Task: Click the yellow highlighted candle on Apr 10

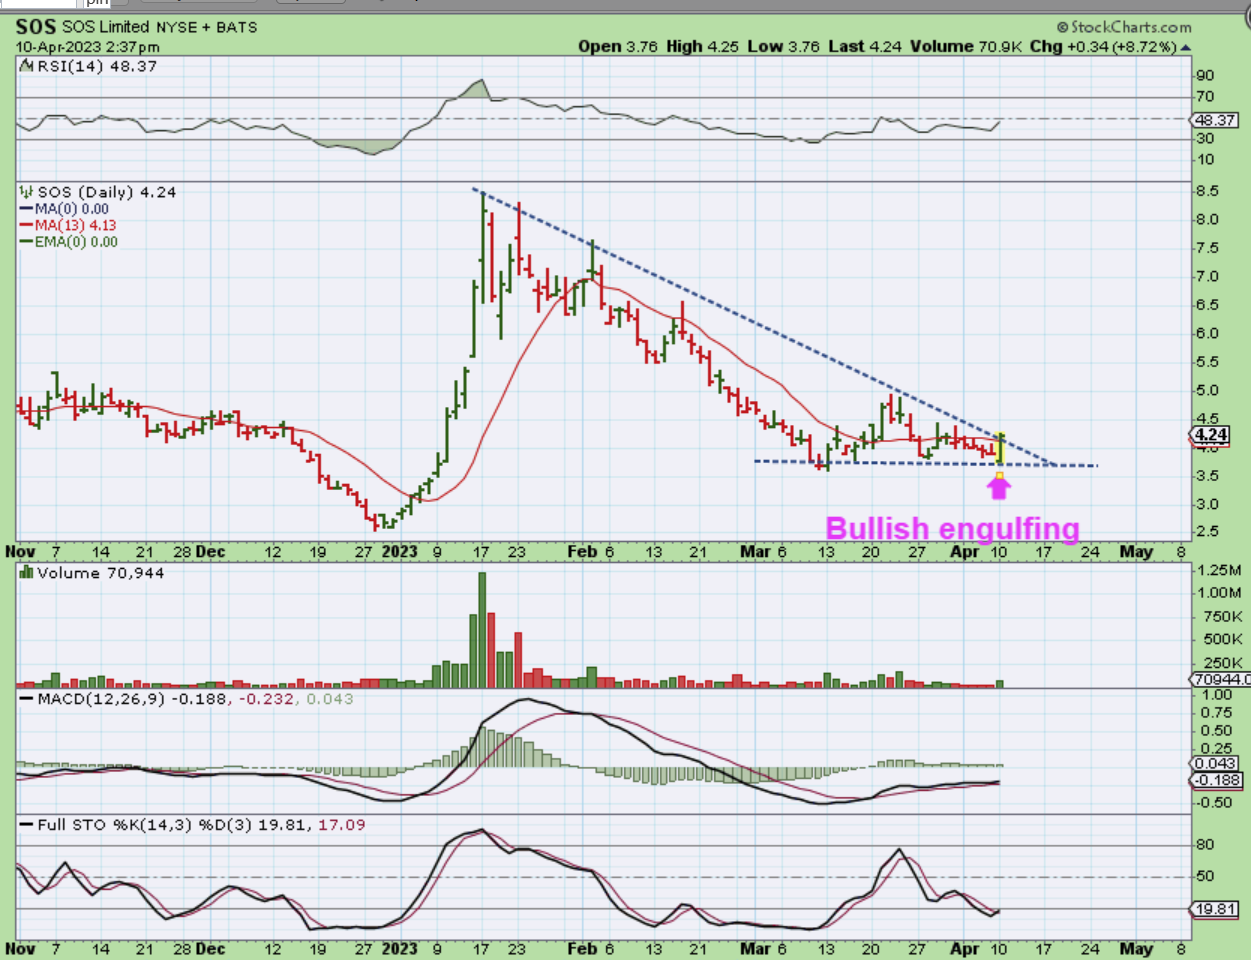Action: coord(1000,448)
